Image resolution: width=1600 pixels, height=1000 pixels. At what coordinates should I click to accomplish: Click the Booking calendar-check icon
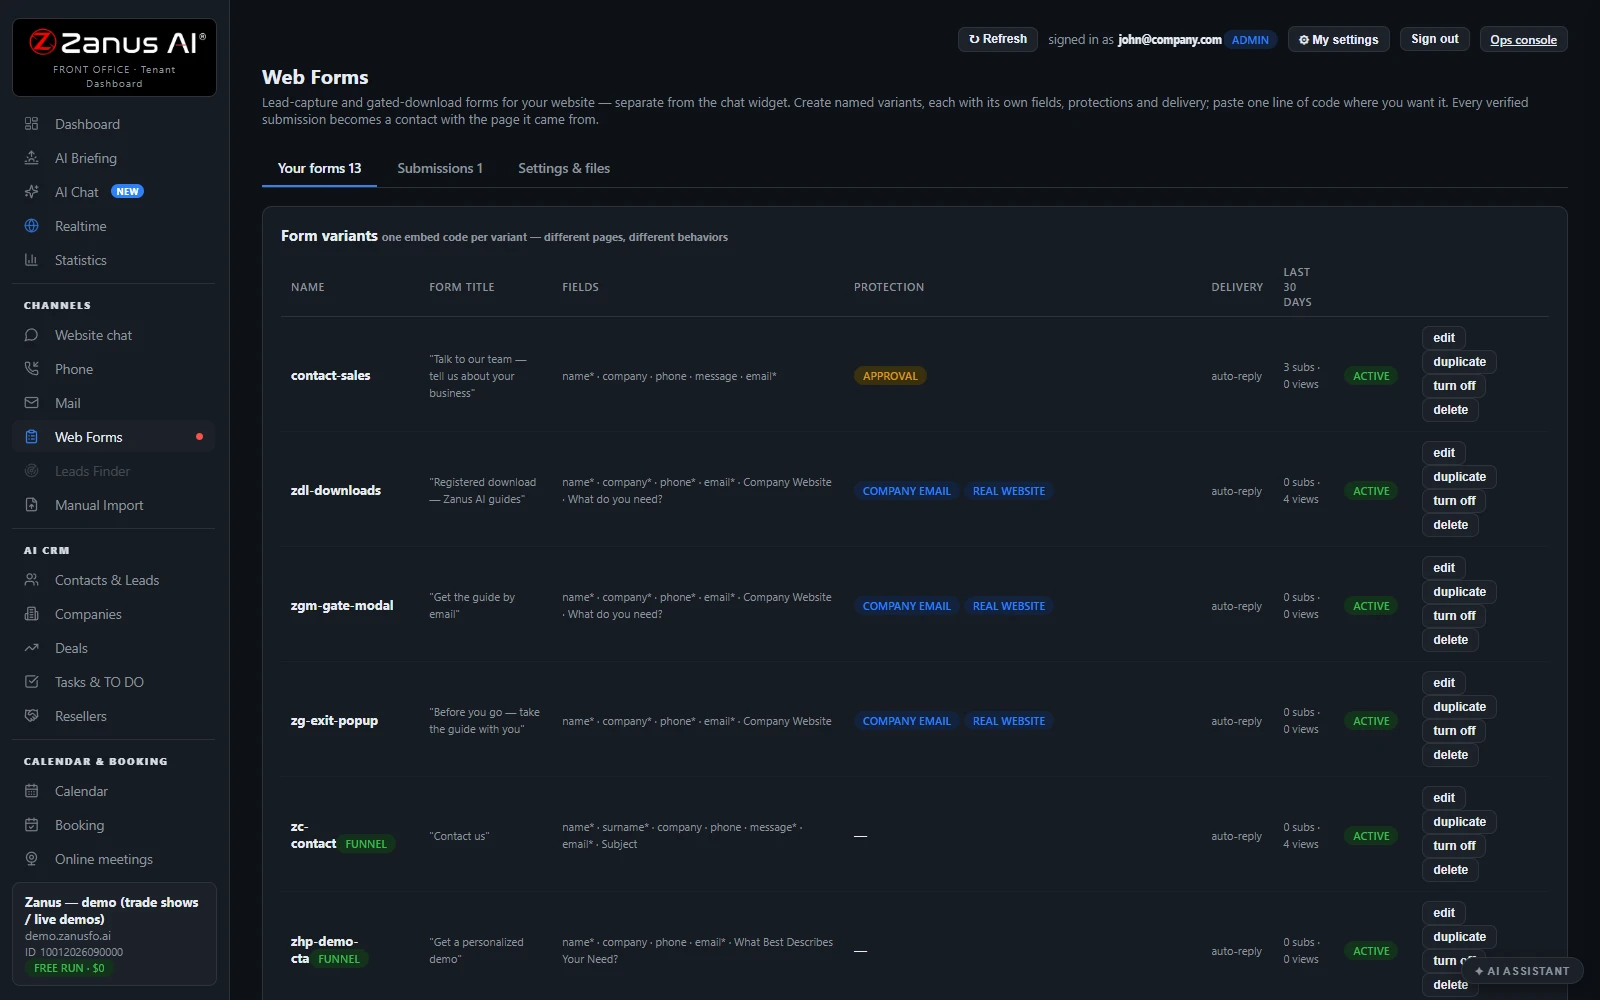(31, 825)
